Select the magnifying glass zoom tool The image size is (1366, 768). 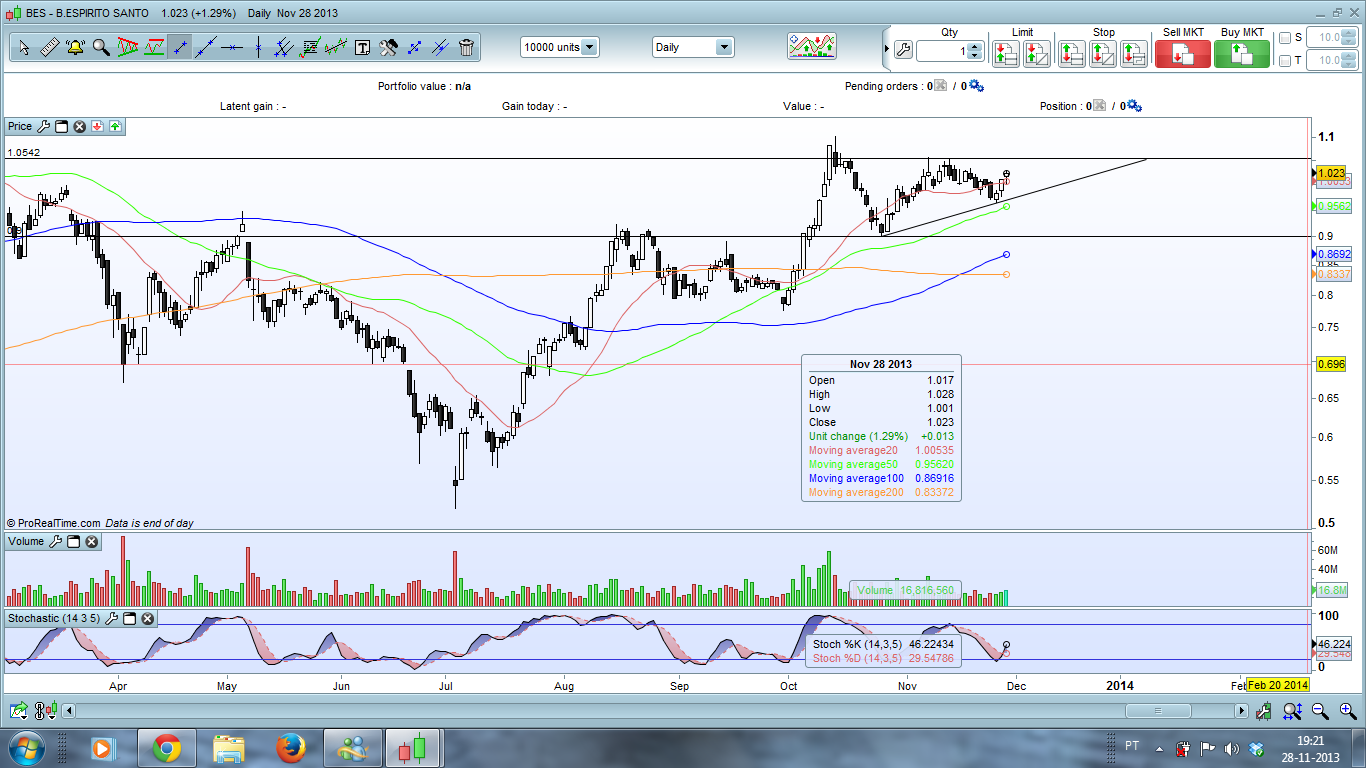coord(101,47)
